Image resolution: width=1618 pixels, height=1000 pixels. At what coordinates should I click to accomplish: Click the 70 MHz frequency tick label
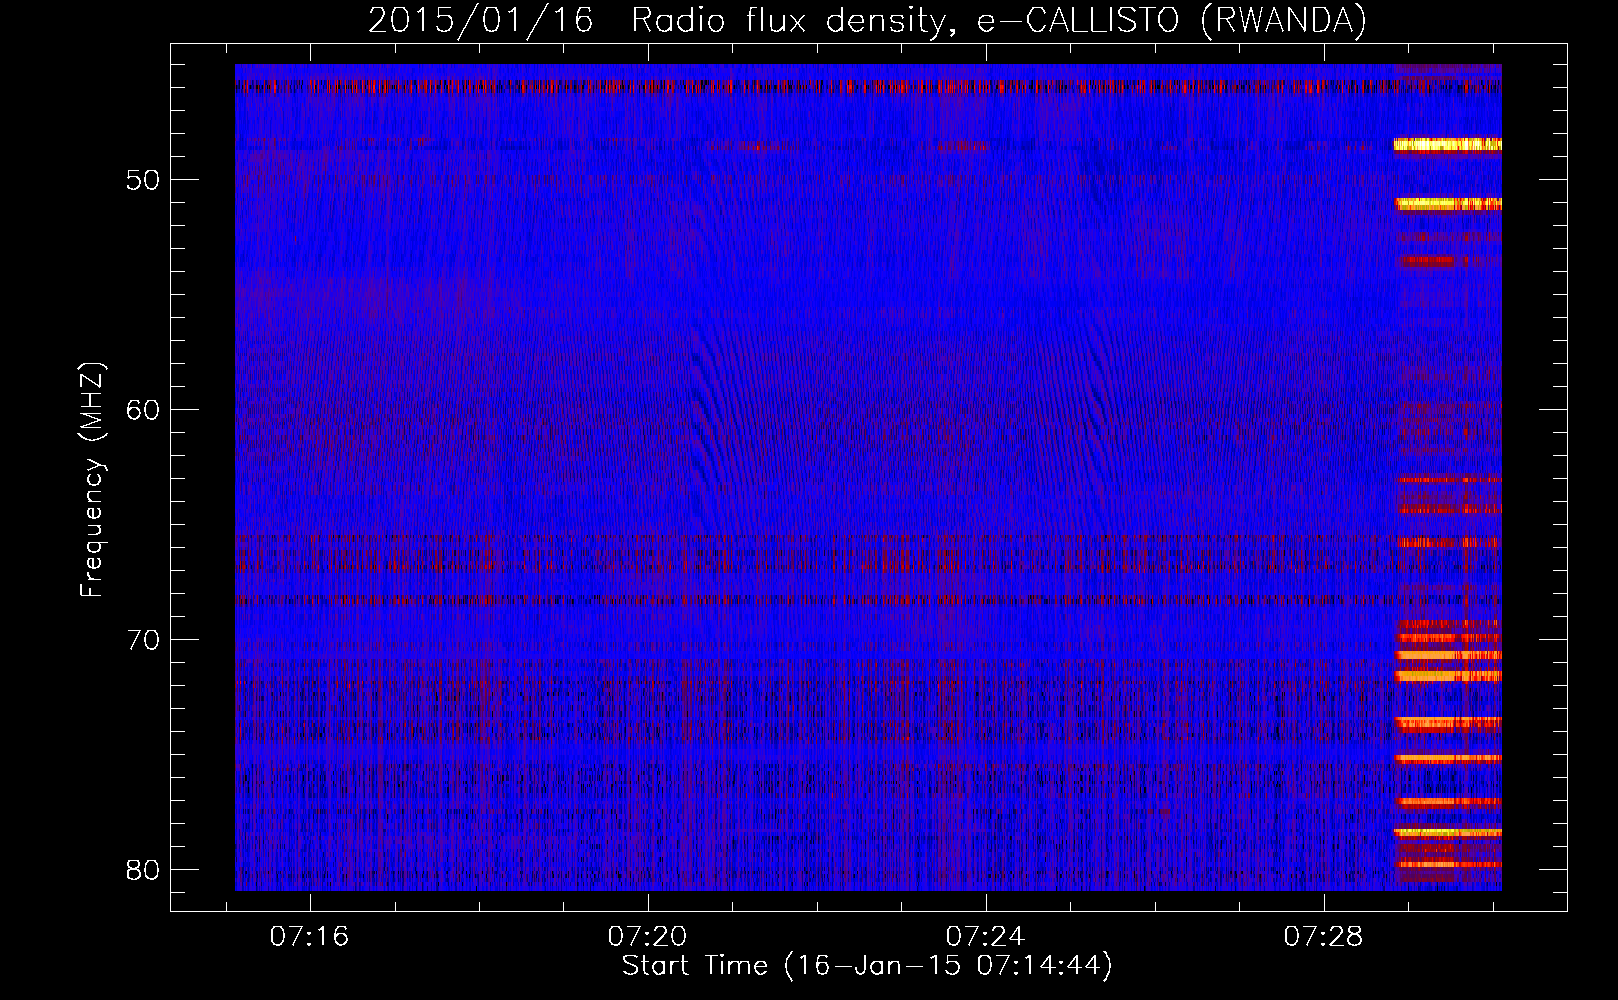pos(143,640)
